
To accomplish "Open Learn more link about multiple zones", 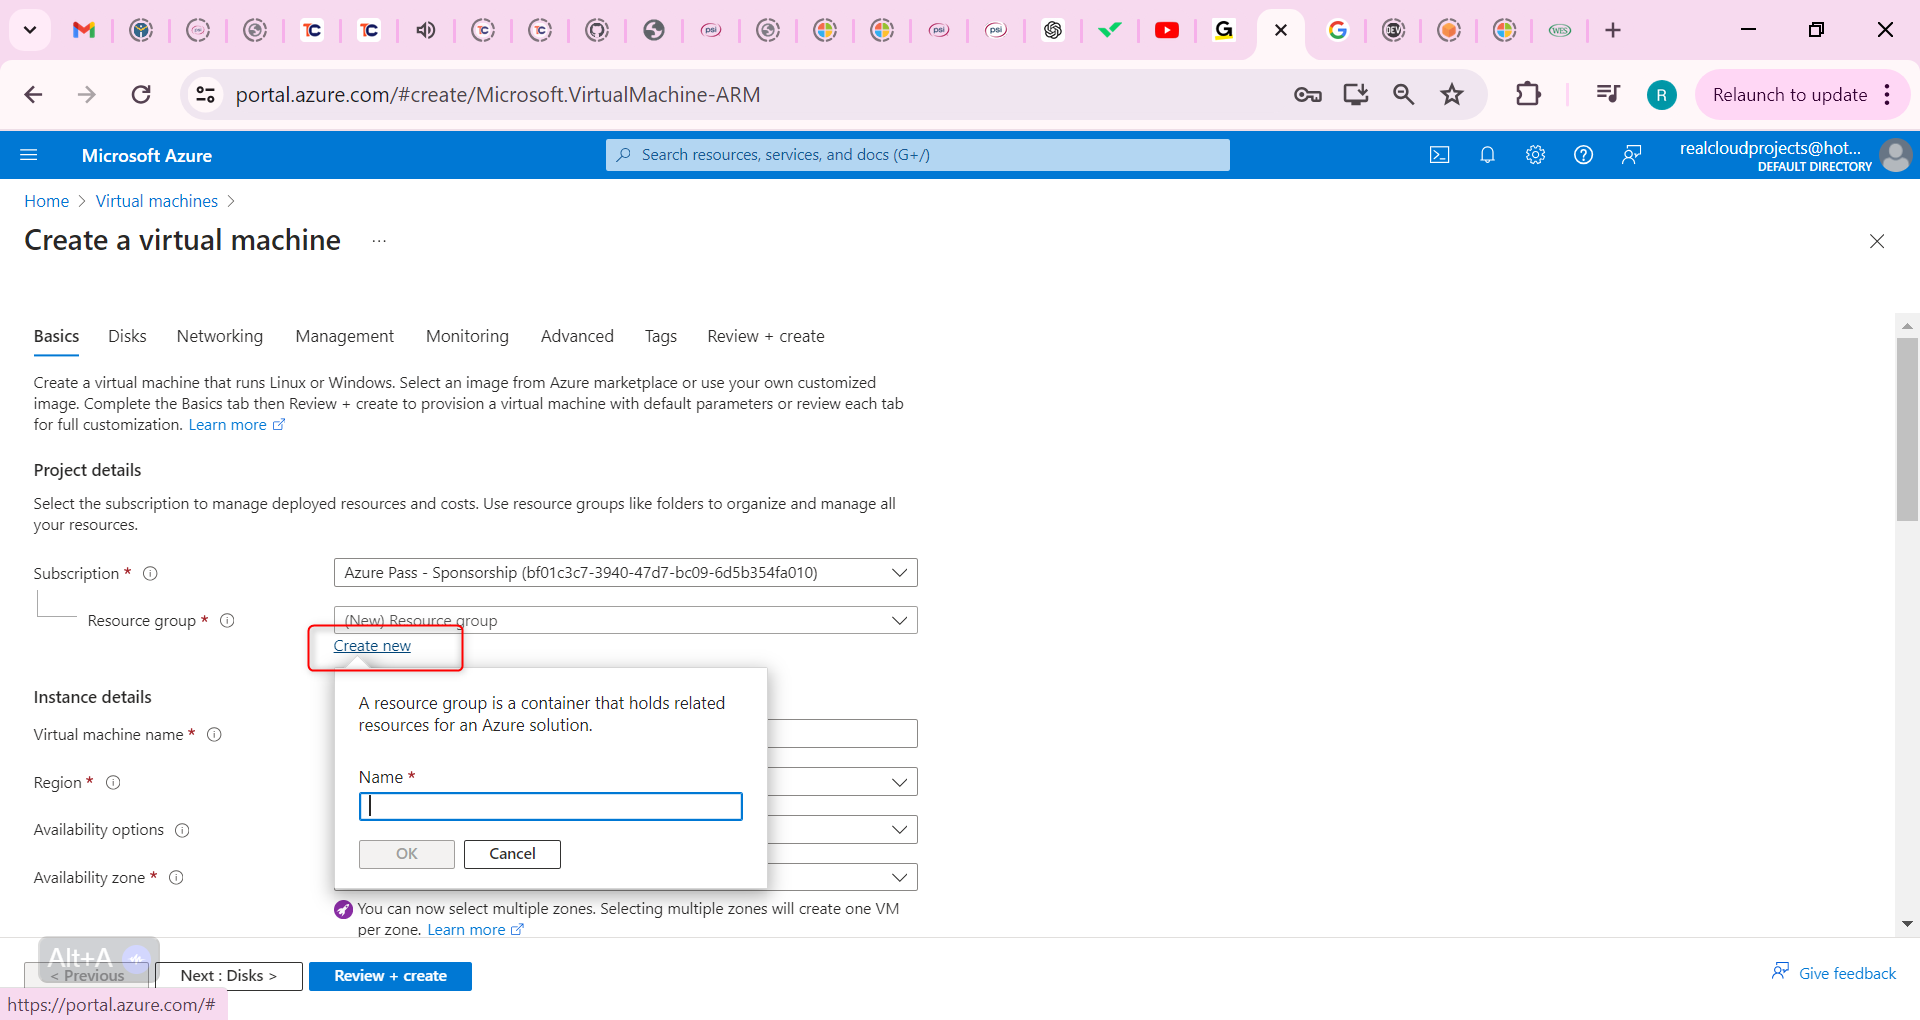I will coord(476,930).
